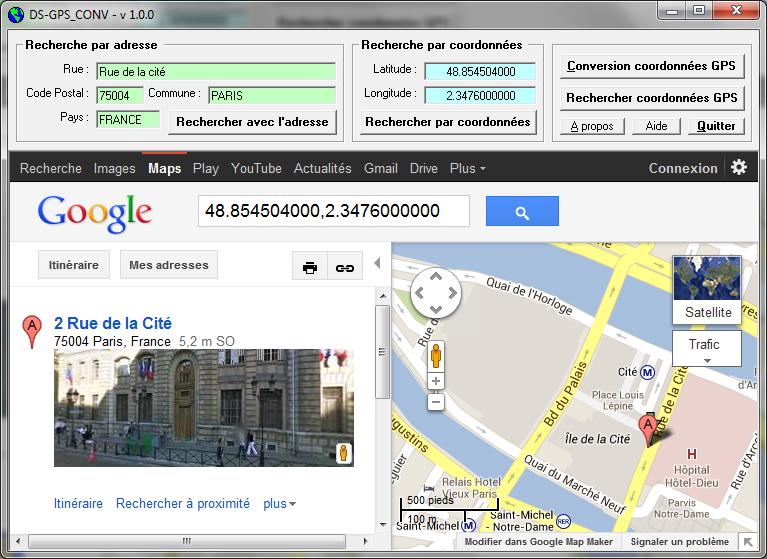
Task: Expand the 'plus' options under address
Action: 279,504
